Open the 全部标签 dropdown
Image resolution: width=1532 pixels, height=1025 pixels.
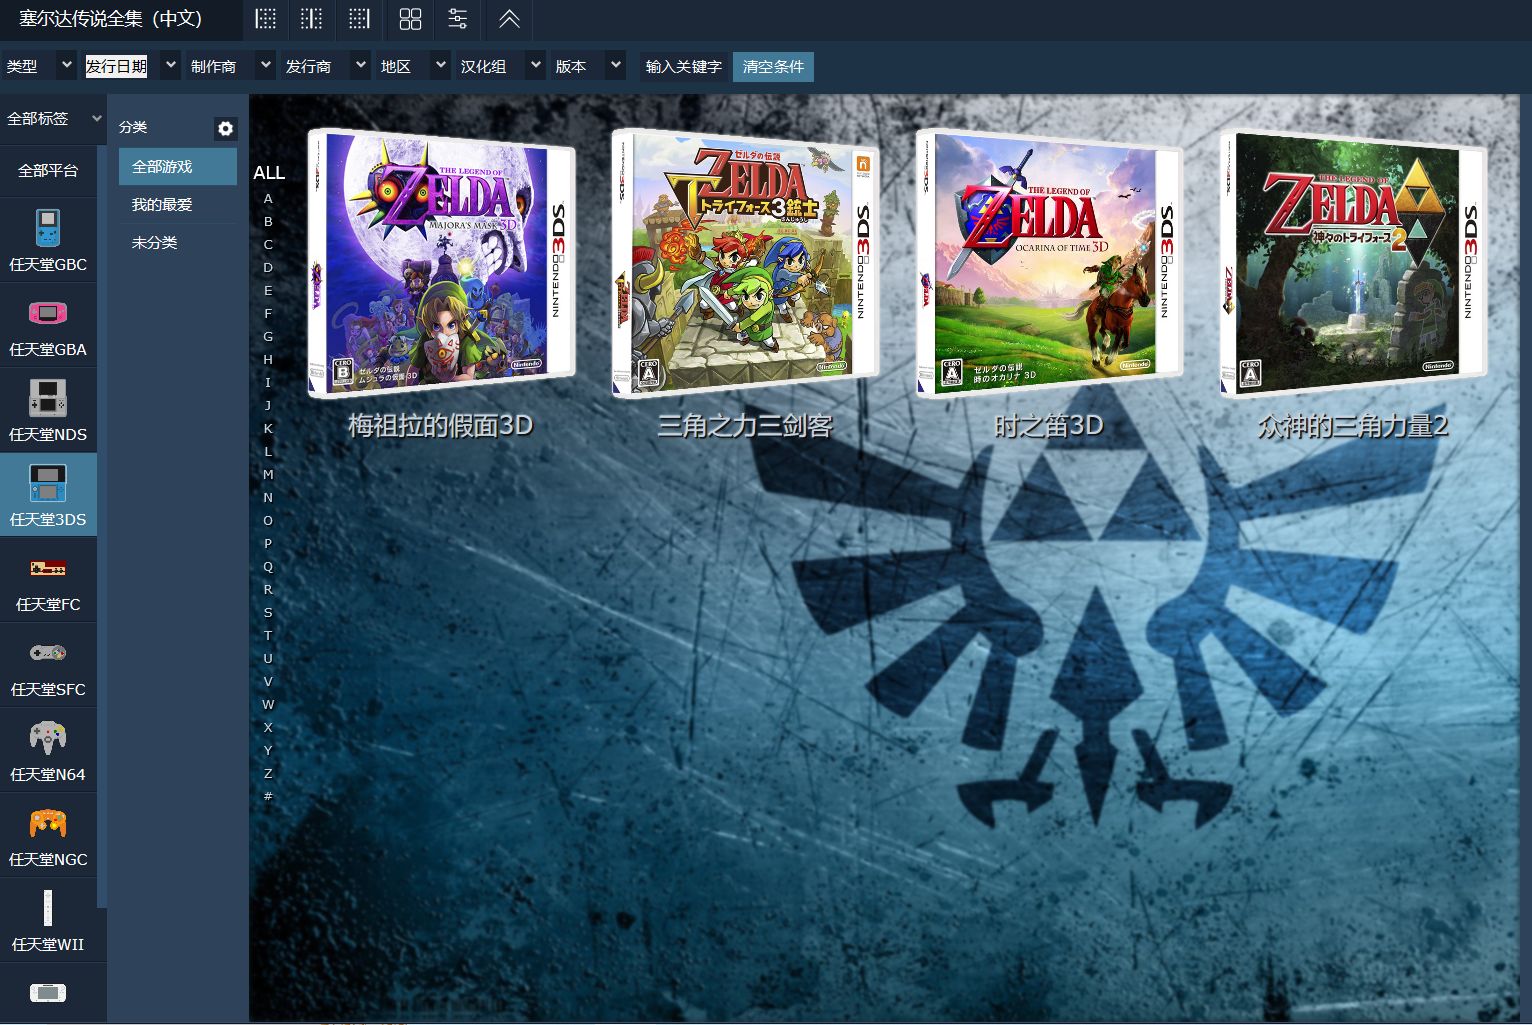pos(53,118)
